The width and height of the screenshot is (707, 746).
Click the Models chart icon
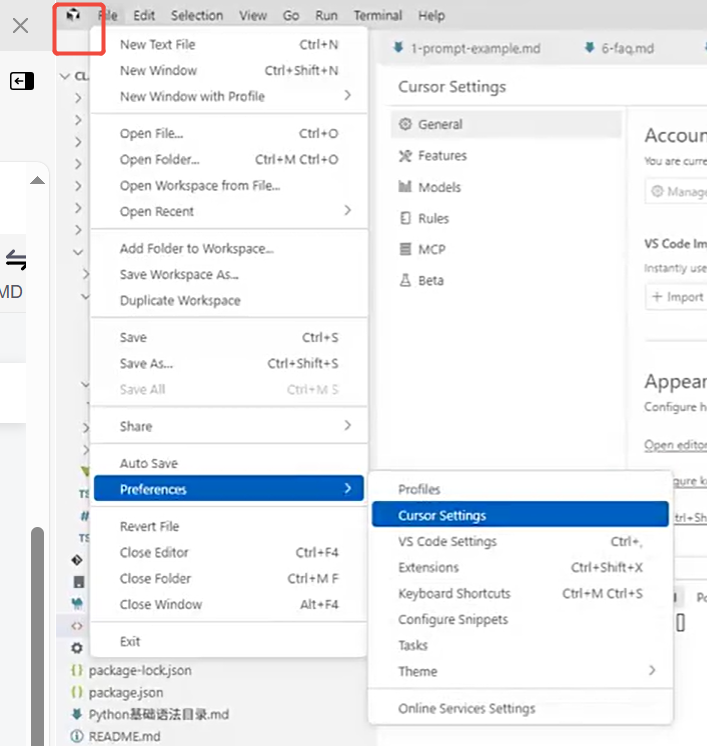coord(405,186)
